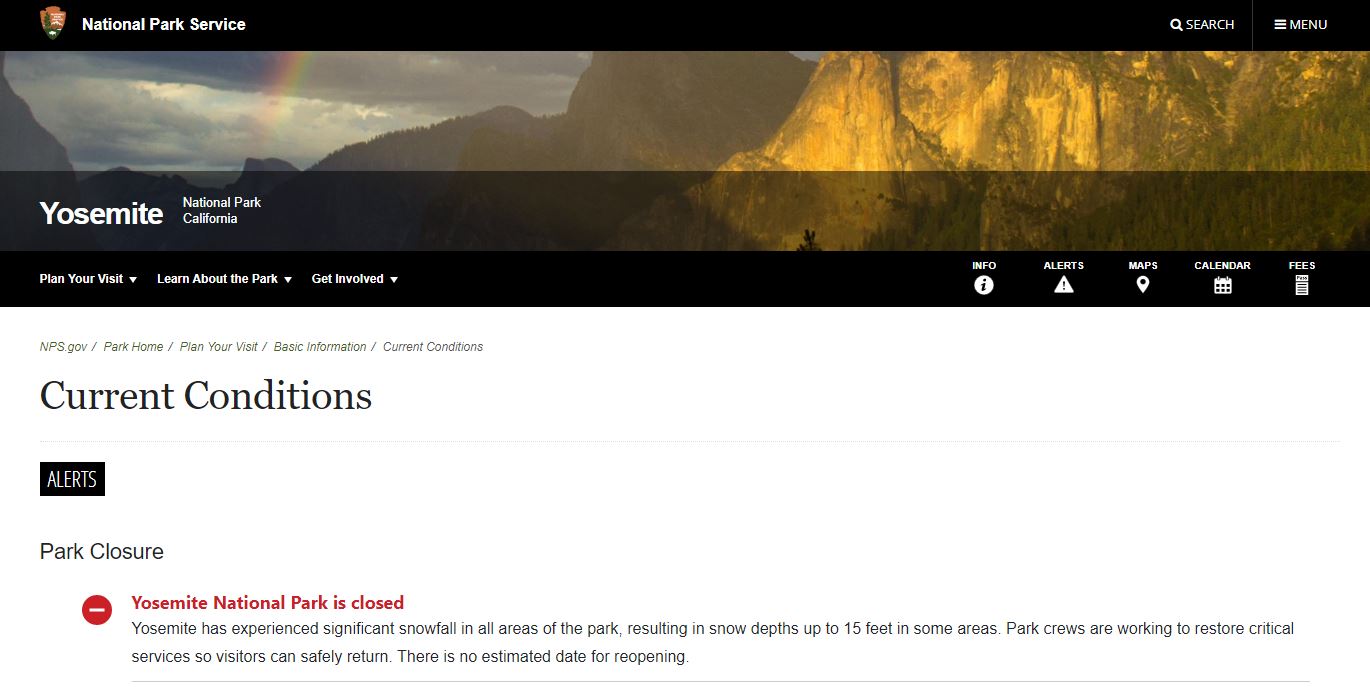1370x692 pixels.
Task: Click the red park closure alert icon
Action: tap(97, 609)
